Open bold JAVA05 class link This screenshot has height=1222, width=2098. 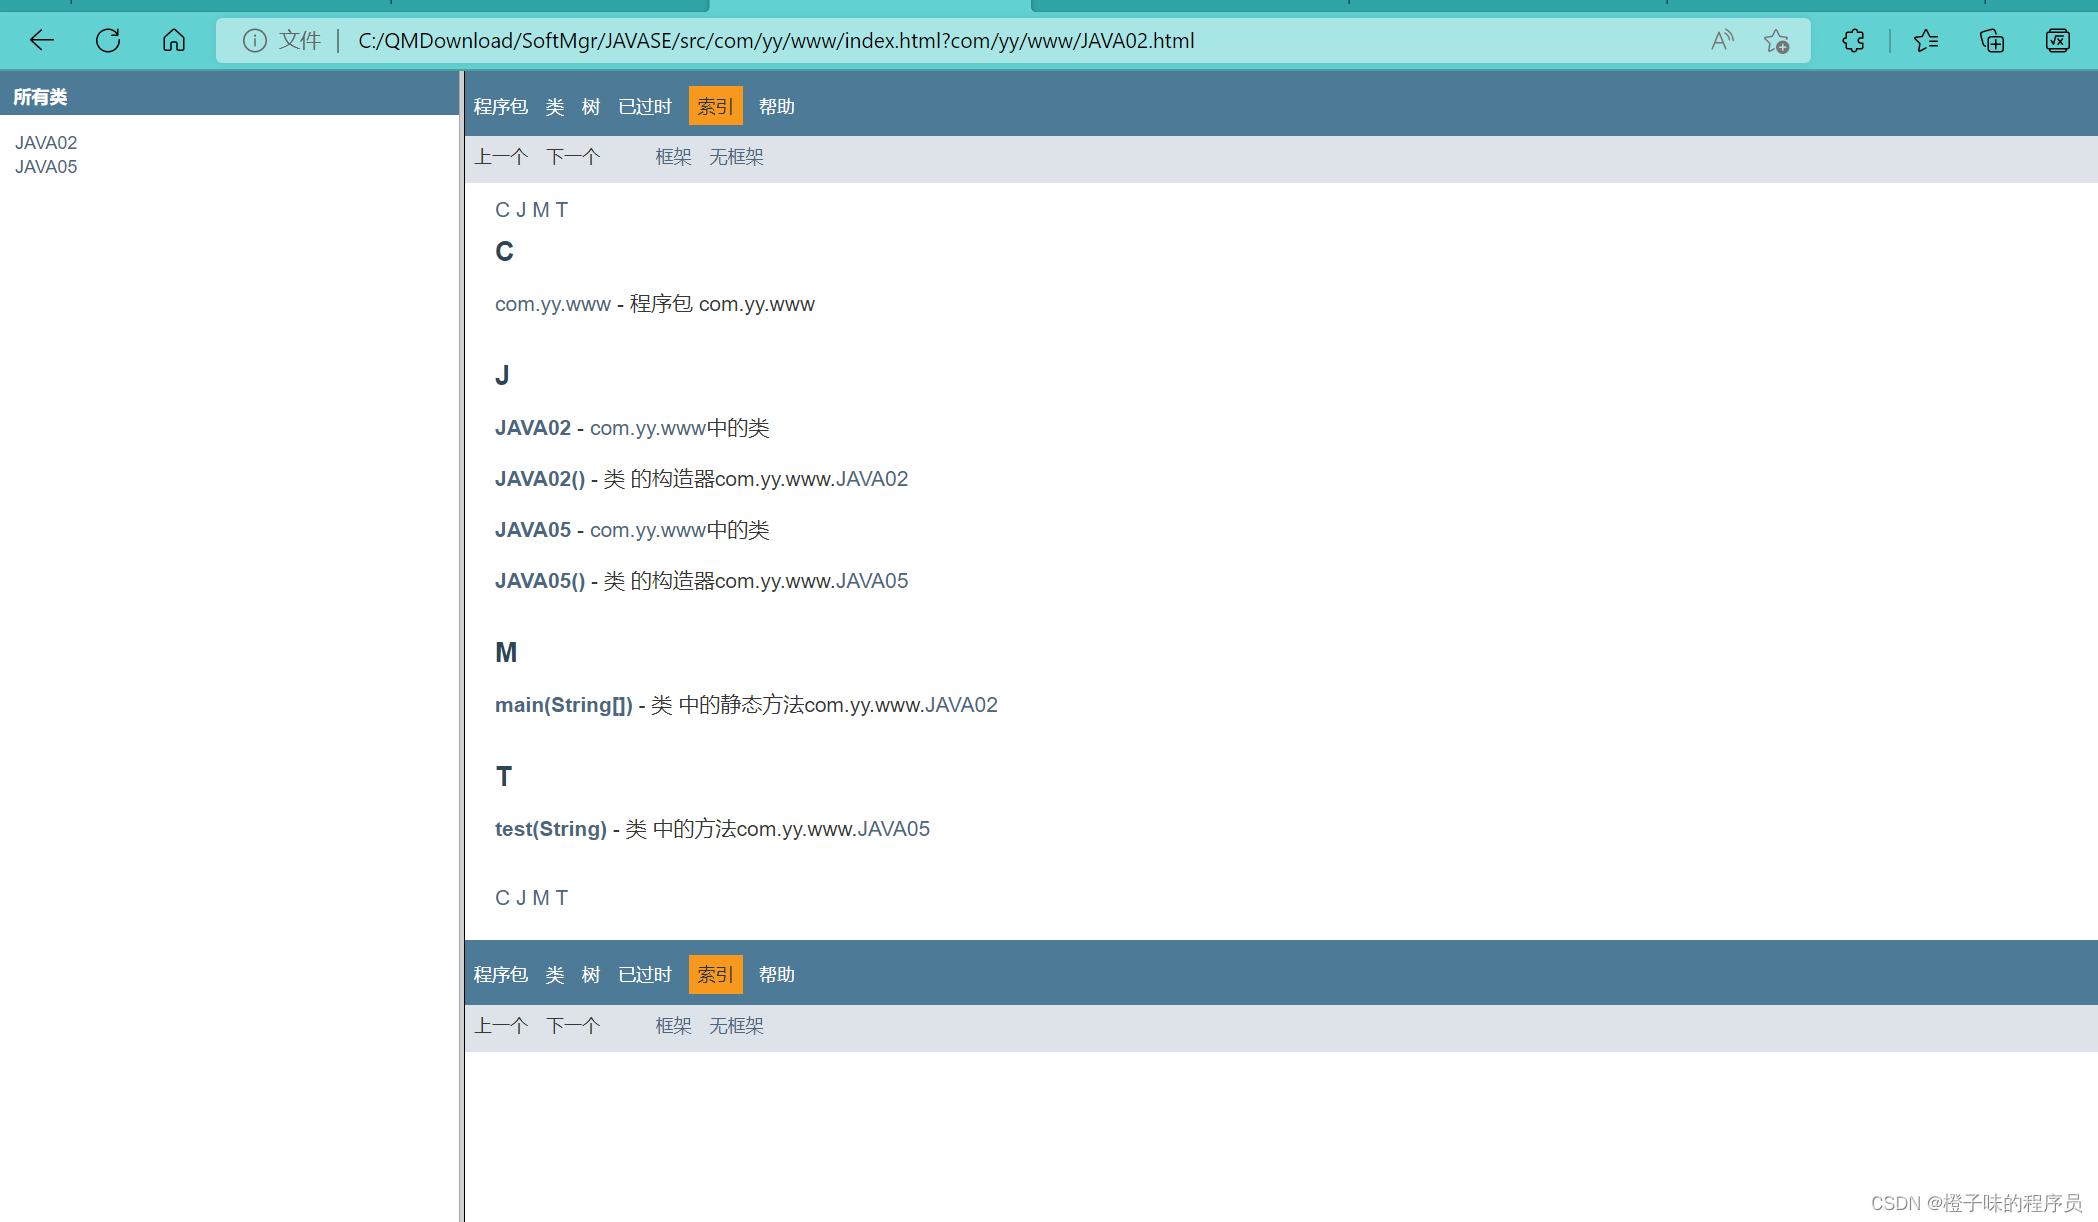pyautogui.click(x=533, y=530)
